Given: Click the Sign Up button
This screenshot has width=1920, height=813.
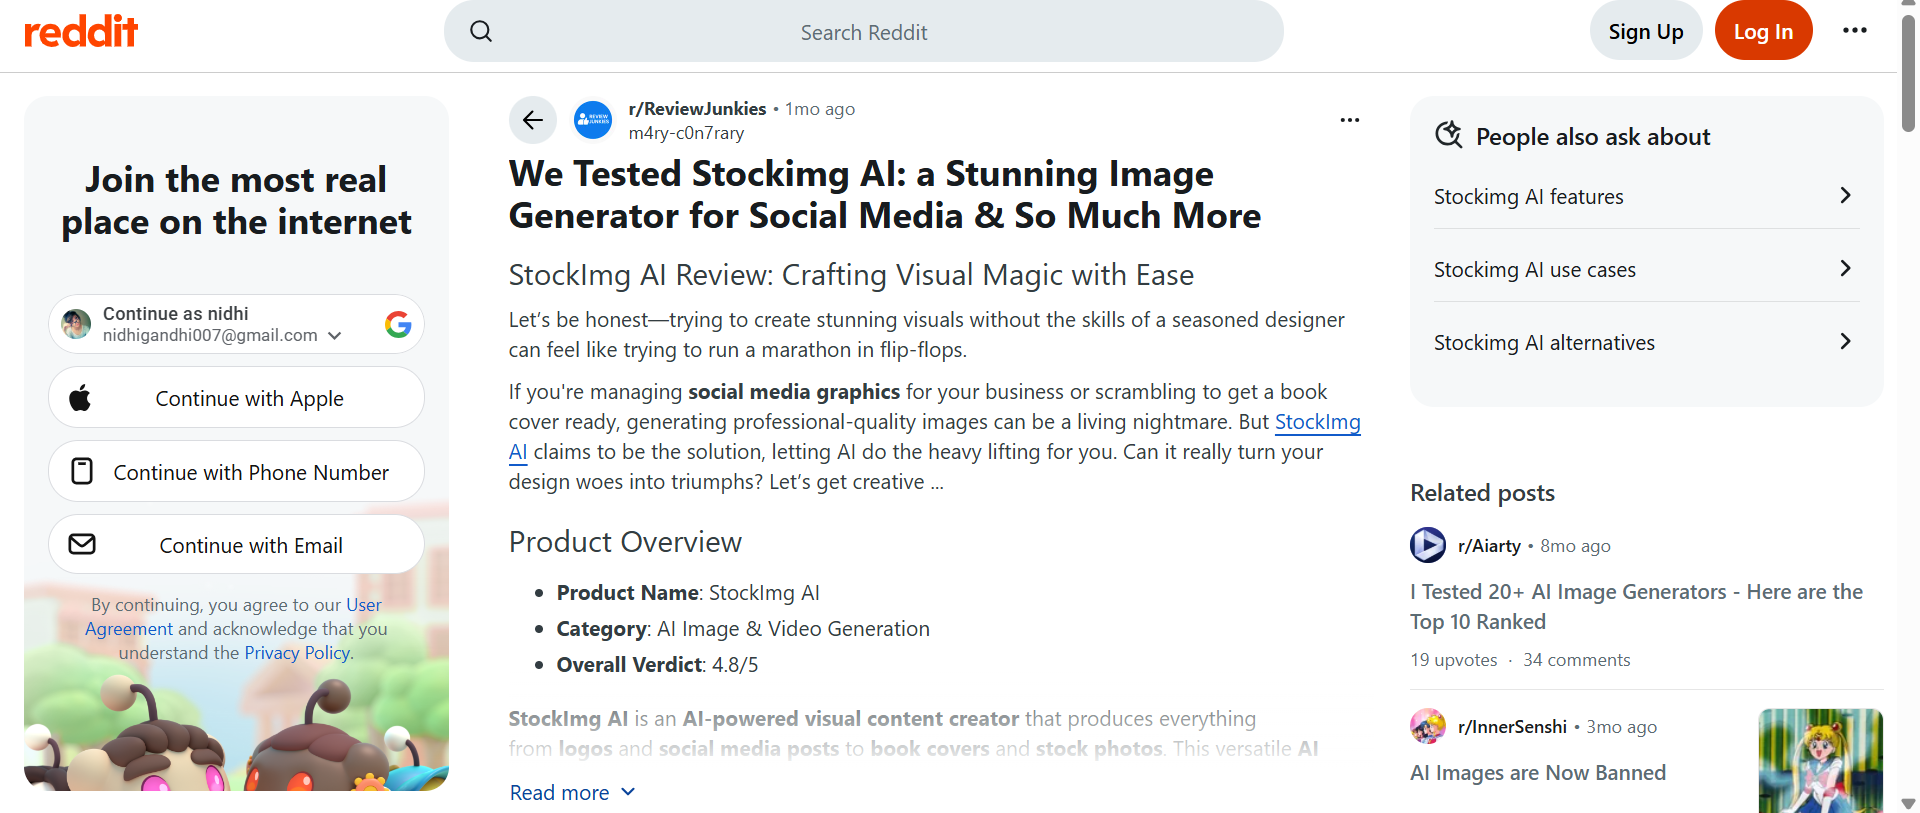Looking at the screenshot, I should click(1646, 31).
